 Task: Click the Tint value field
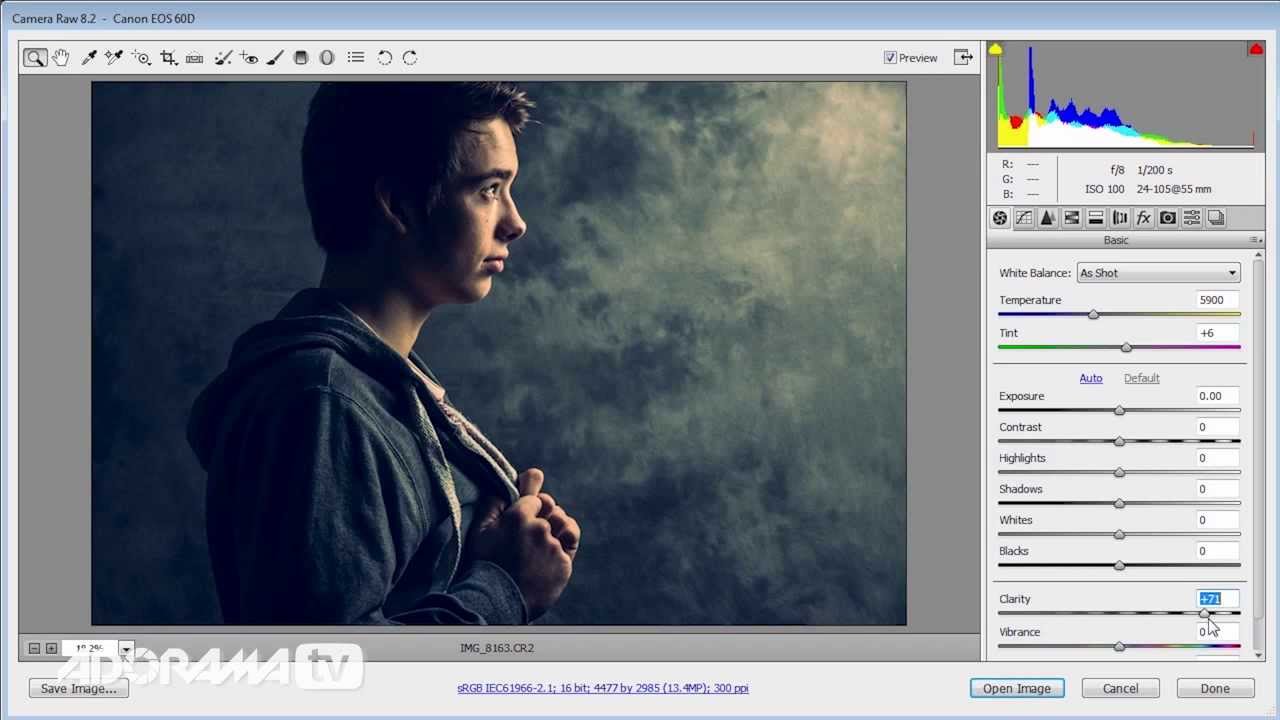(1218, 333)
